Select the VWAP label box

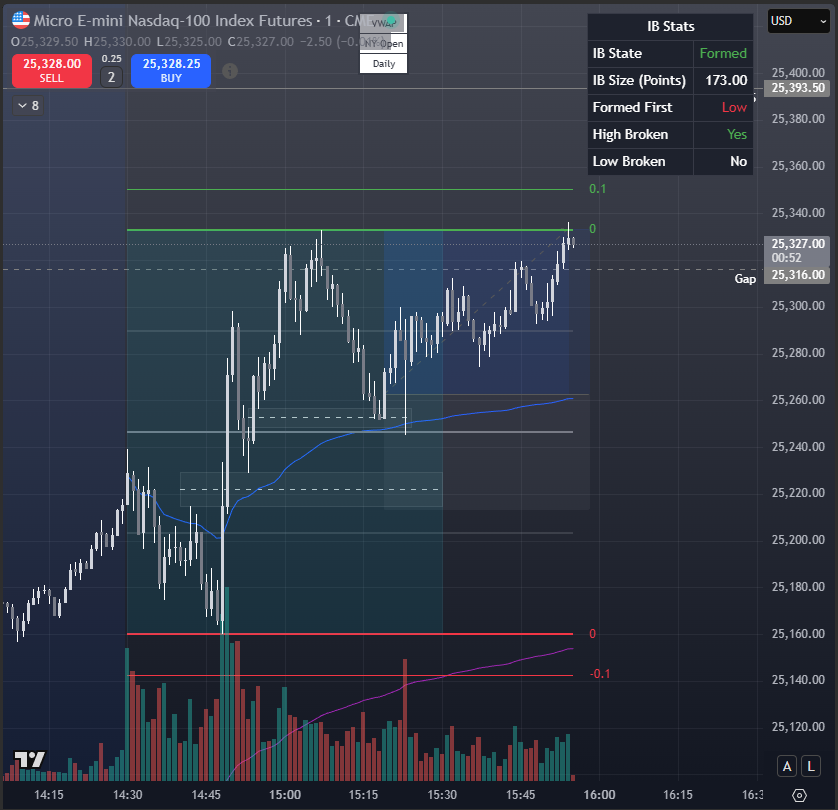coord(383,24)
